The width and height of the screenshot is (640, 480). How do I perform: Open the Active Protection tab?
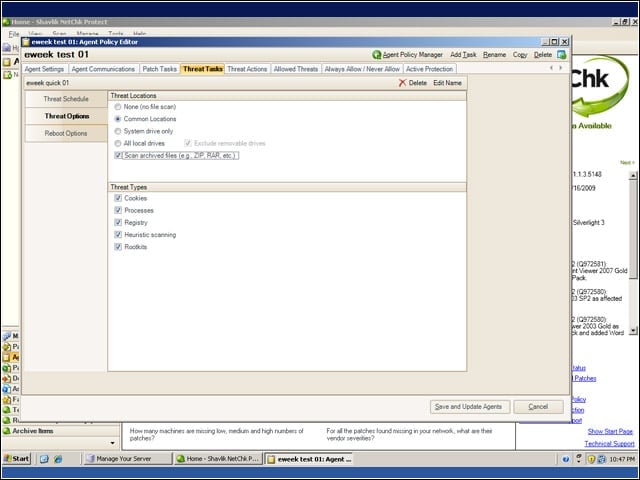[429, 69]
